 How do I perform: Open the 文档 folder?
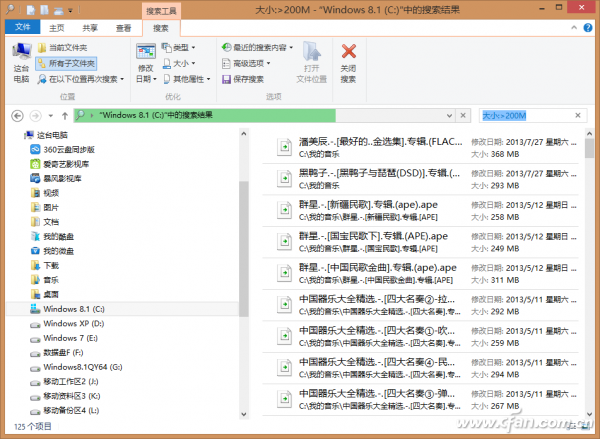pyautogui.click(x=45, y=222)
